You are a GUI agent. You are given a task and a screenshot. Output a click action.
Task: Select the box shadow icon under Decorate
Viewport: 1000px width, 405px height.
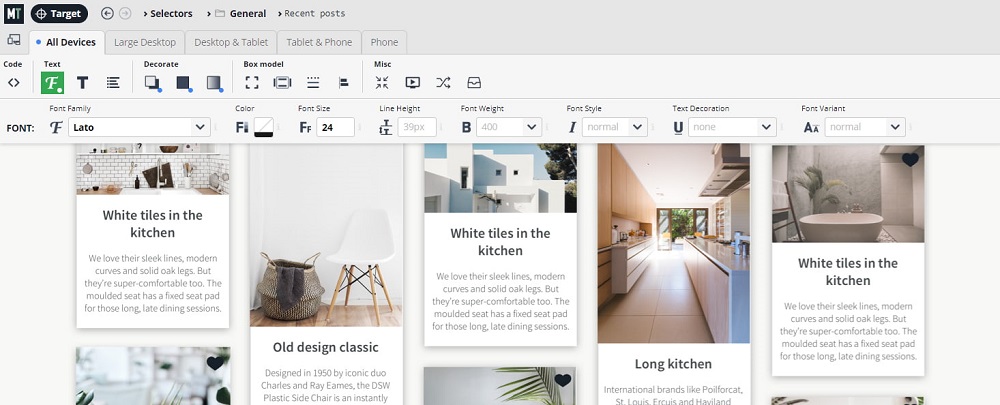pyautogui.click(x=152, y=83)
